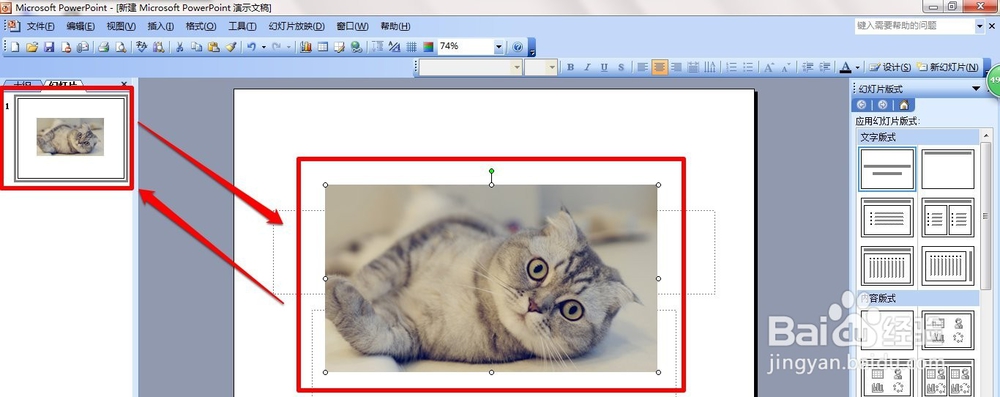Open the 视图(V) menu
Screen dimensions: 1000x397
(x=121, y=26)
